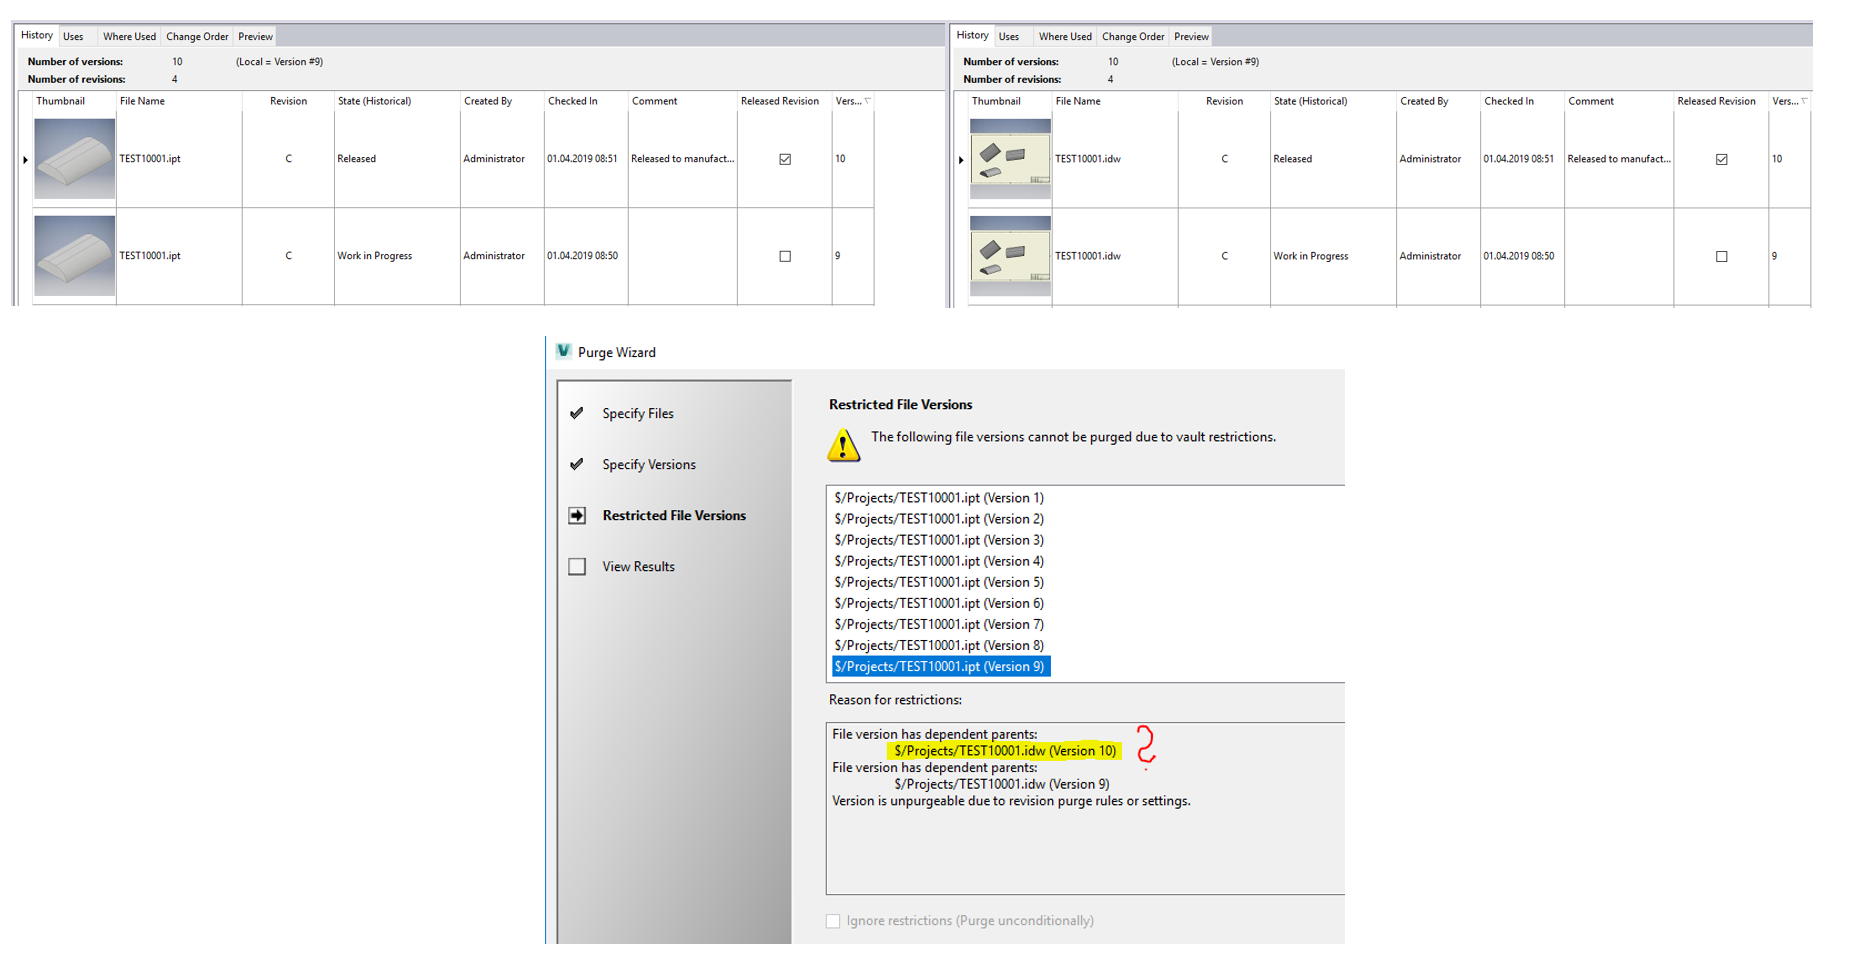Click the arrow icon beside Restricted File Versions
This screenshot has width=1856, height=963.
(577, 515)
